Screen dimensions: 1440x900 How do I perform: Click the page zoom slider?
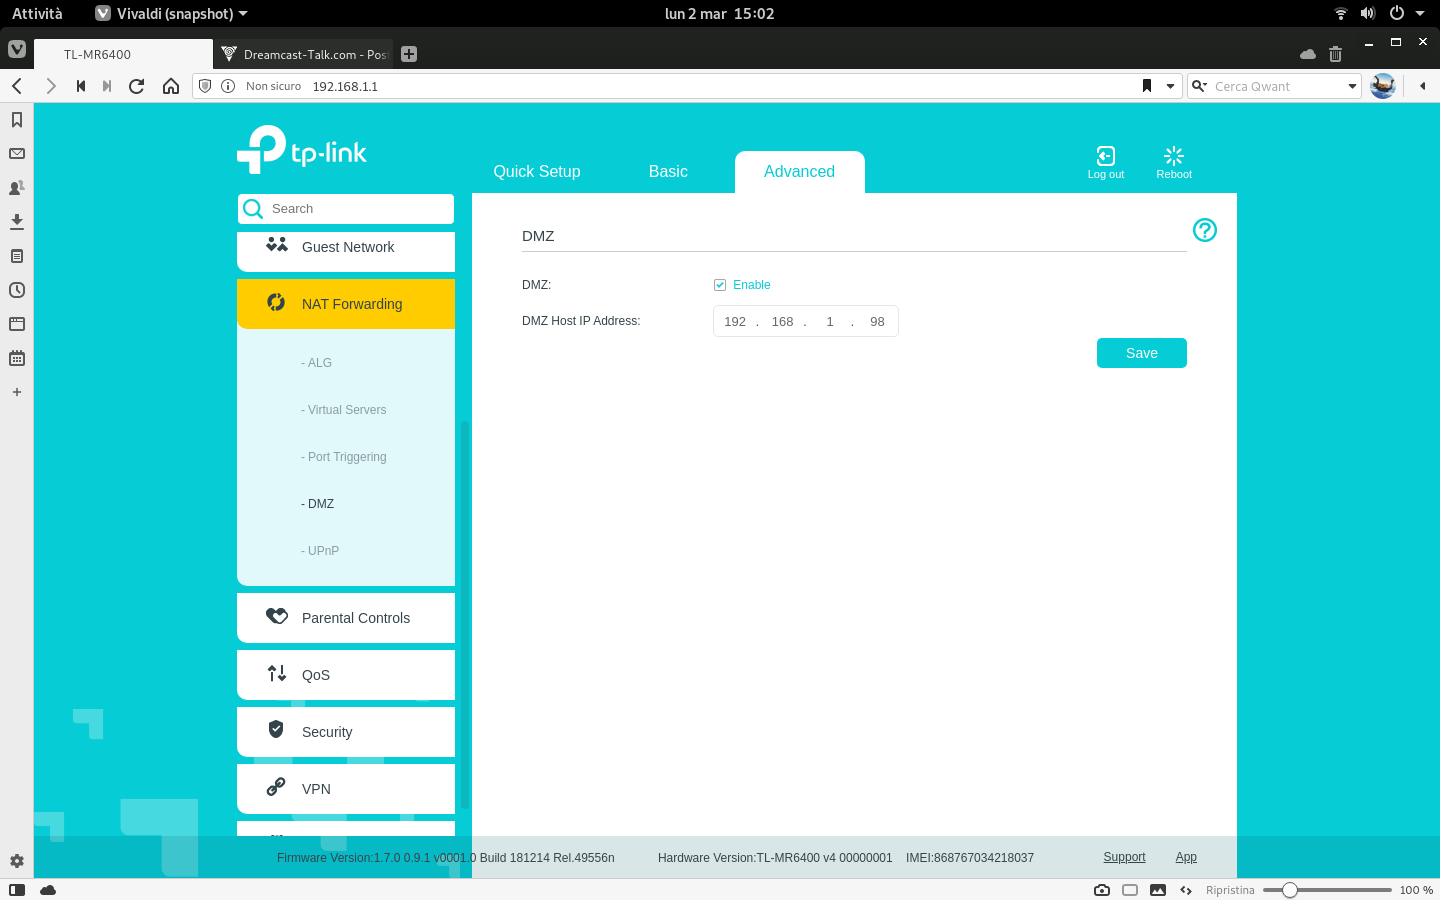(x=1327, y=890)
